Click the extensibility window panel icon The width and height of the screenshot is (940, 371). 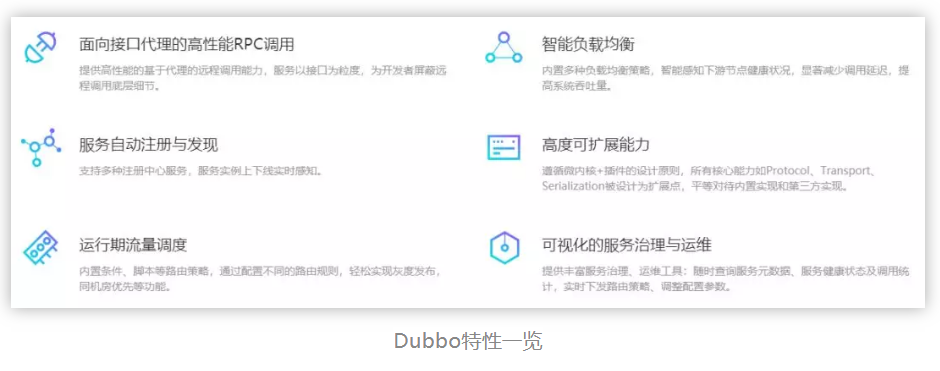504,147
